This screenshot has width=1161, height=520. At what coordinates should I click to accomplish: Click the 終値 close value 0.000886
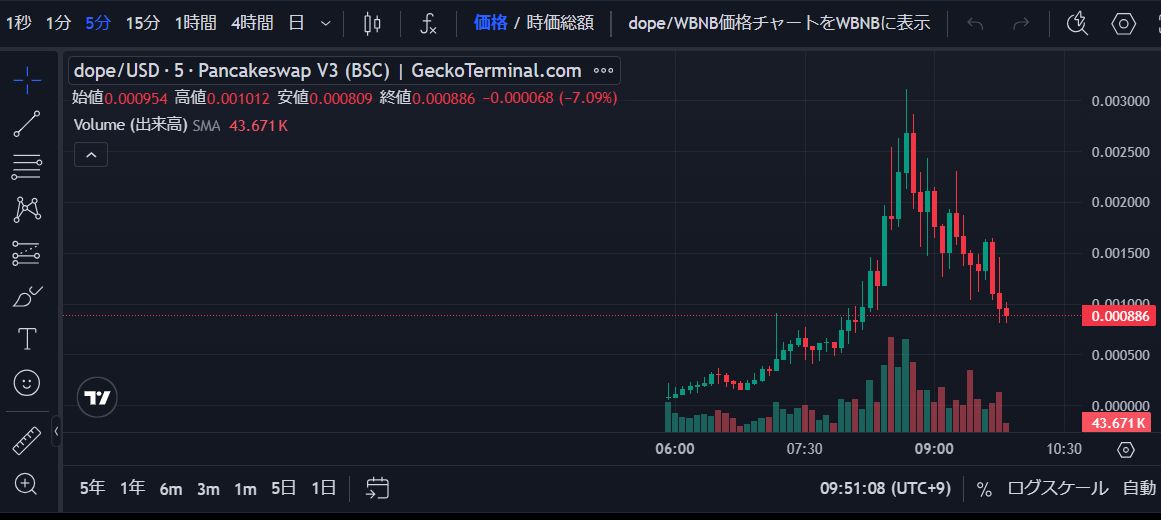443,98
